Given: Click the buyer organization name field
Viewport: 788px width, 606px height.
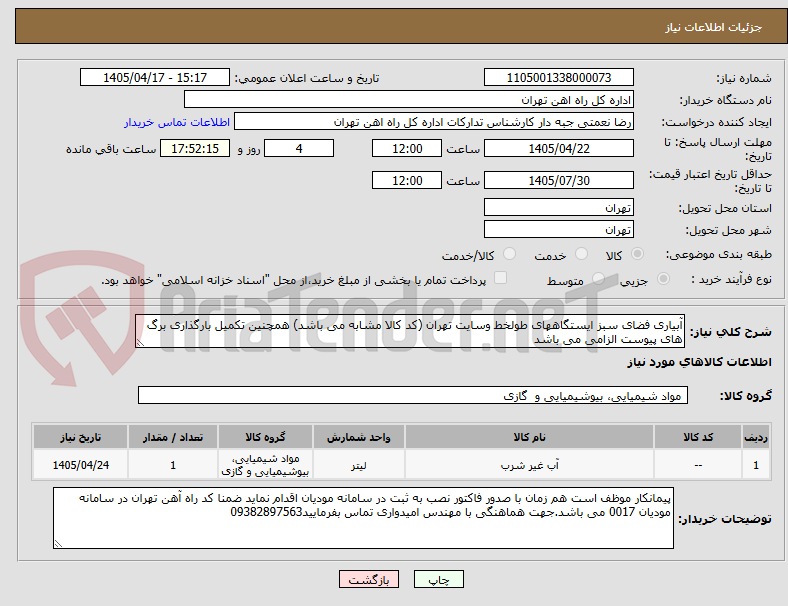Looking at the screenshot, I should click(409, 99).
